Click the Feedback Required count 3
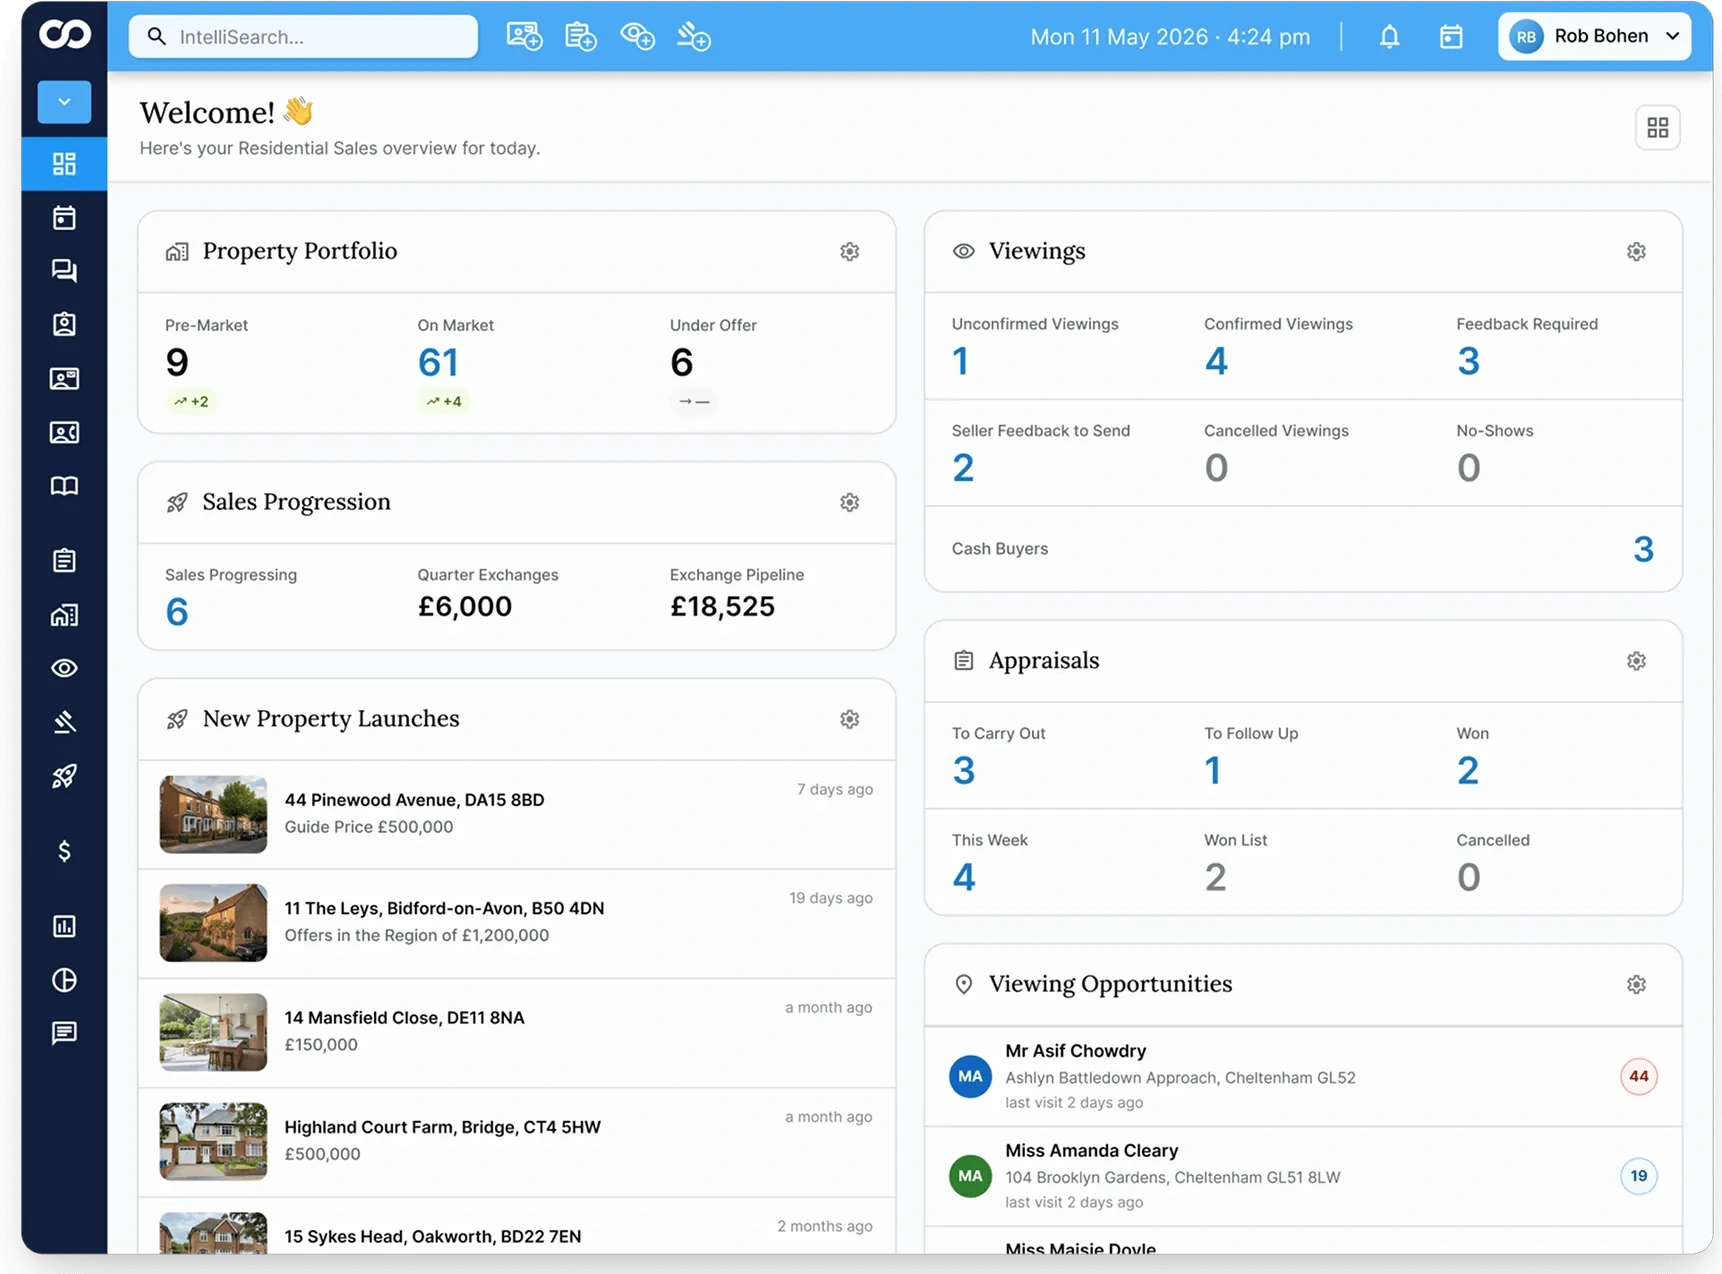1722x1274 pixels. click(x=1468, y=361)
